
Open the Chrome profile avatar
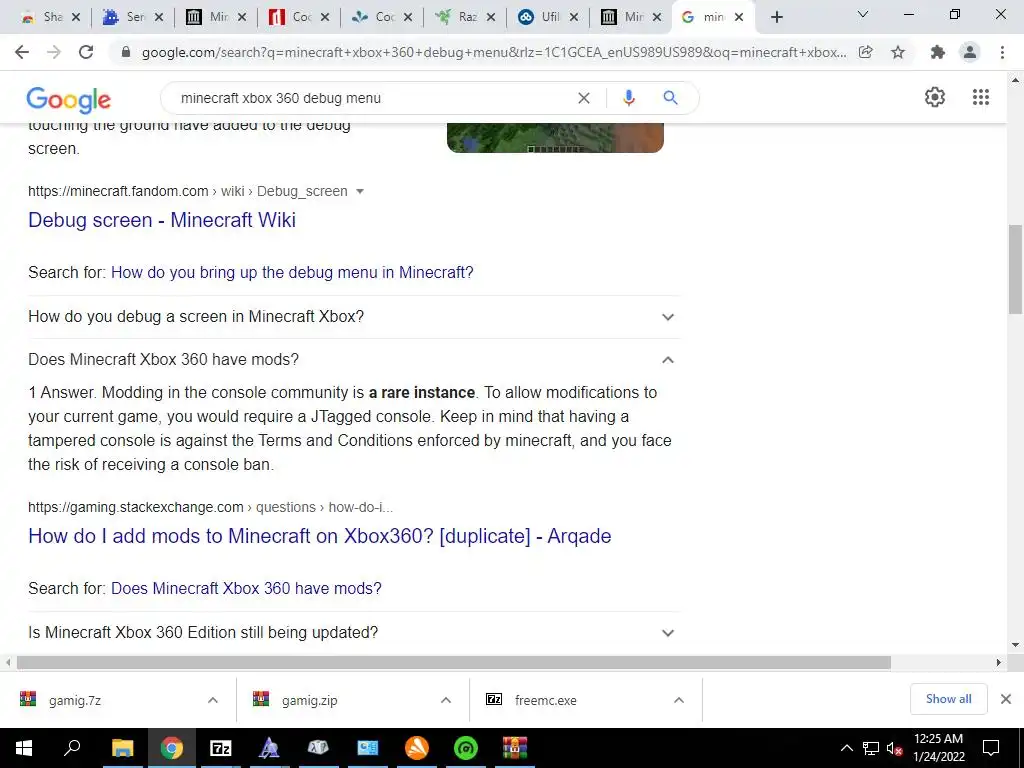(x=970, y=52)
